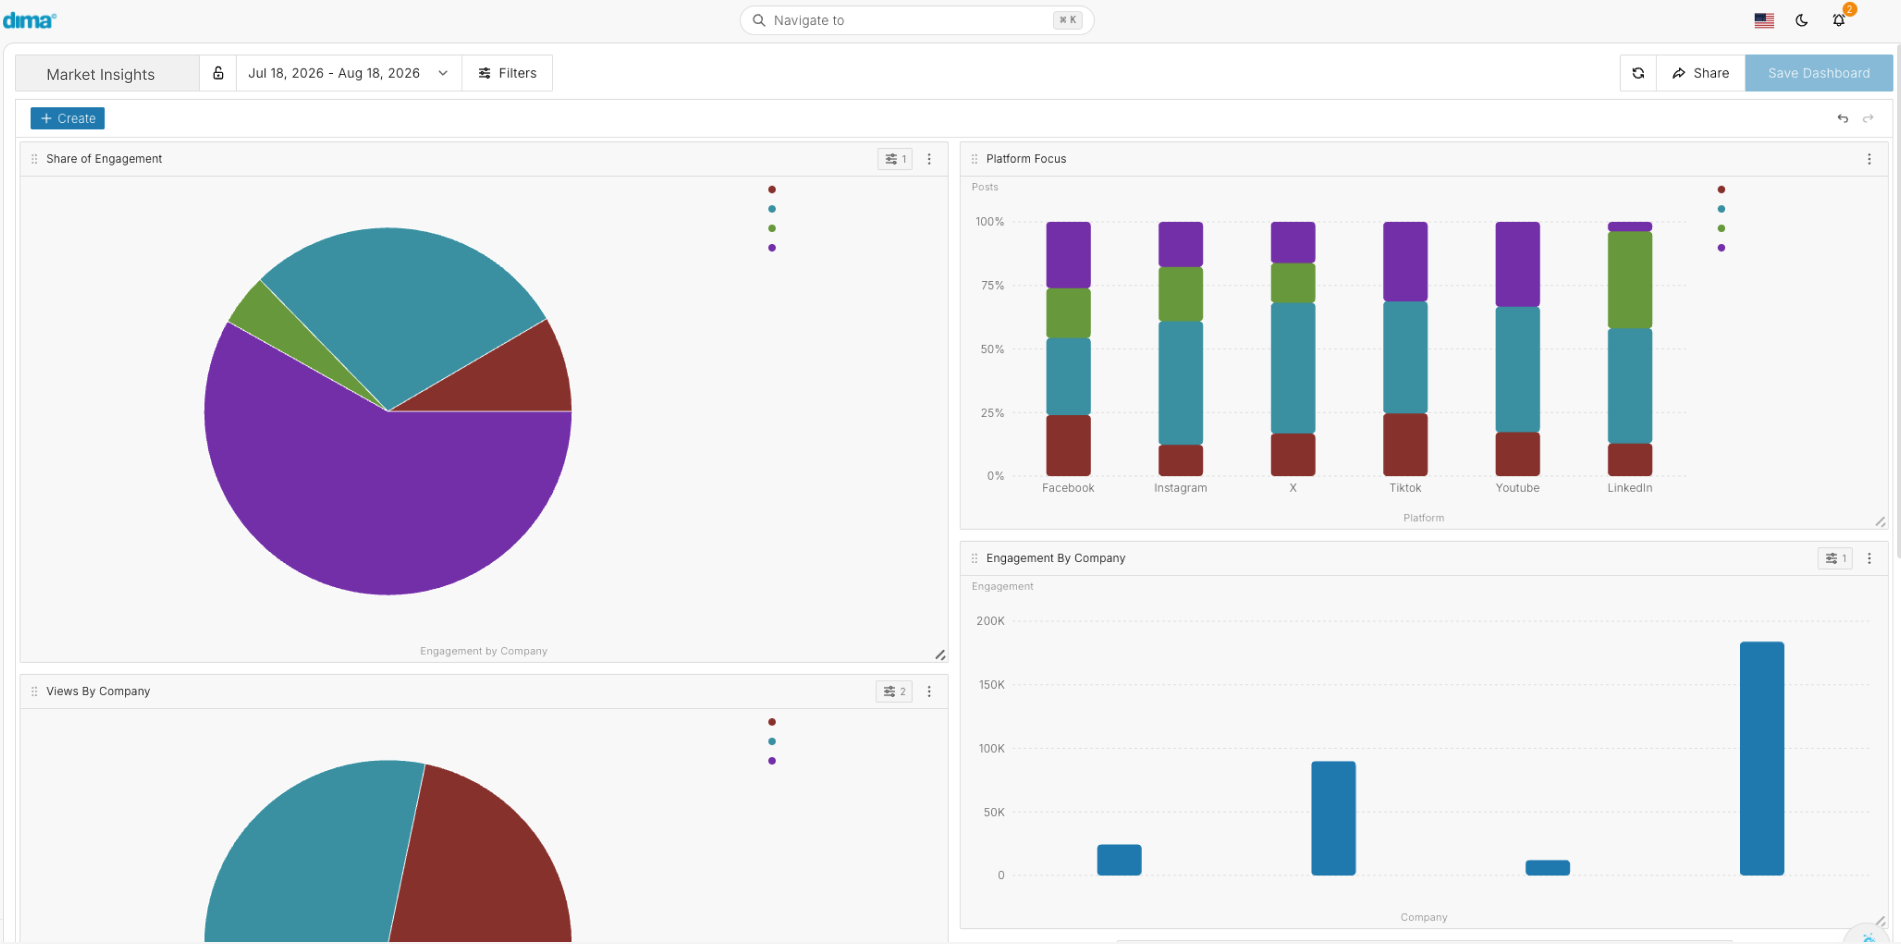Click the "Engagement by Company" pie caption
The image size is (1901, 944).
click(484, 651)
